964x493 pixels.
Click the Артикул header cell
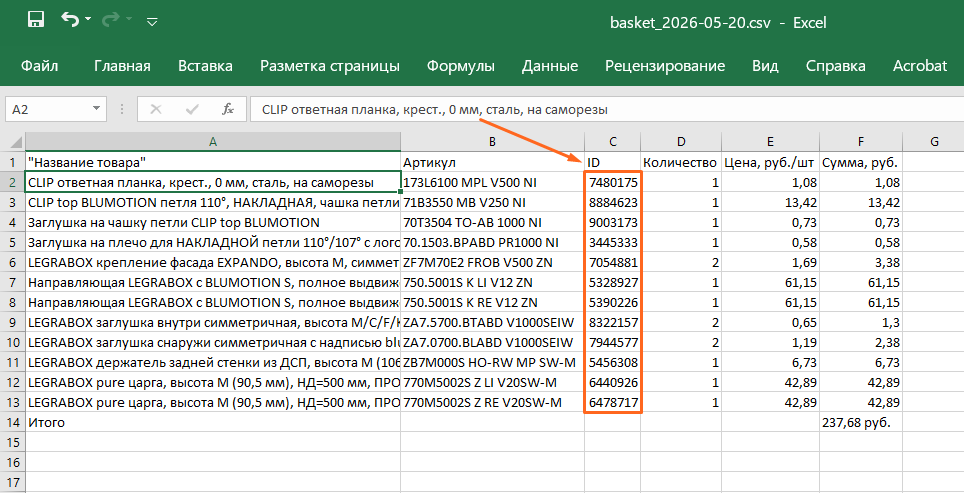pos(492,162)
